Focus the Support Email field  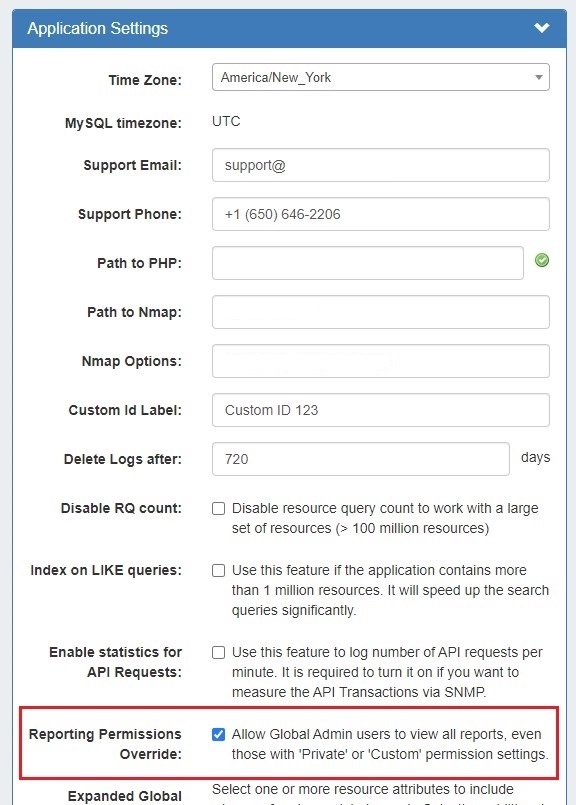[380, 165]
